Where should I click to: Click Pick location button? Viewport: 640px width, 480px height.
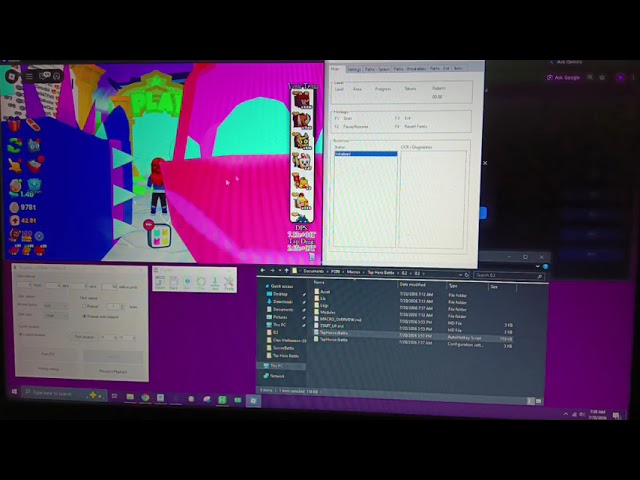tap(84, 337)
